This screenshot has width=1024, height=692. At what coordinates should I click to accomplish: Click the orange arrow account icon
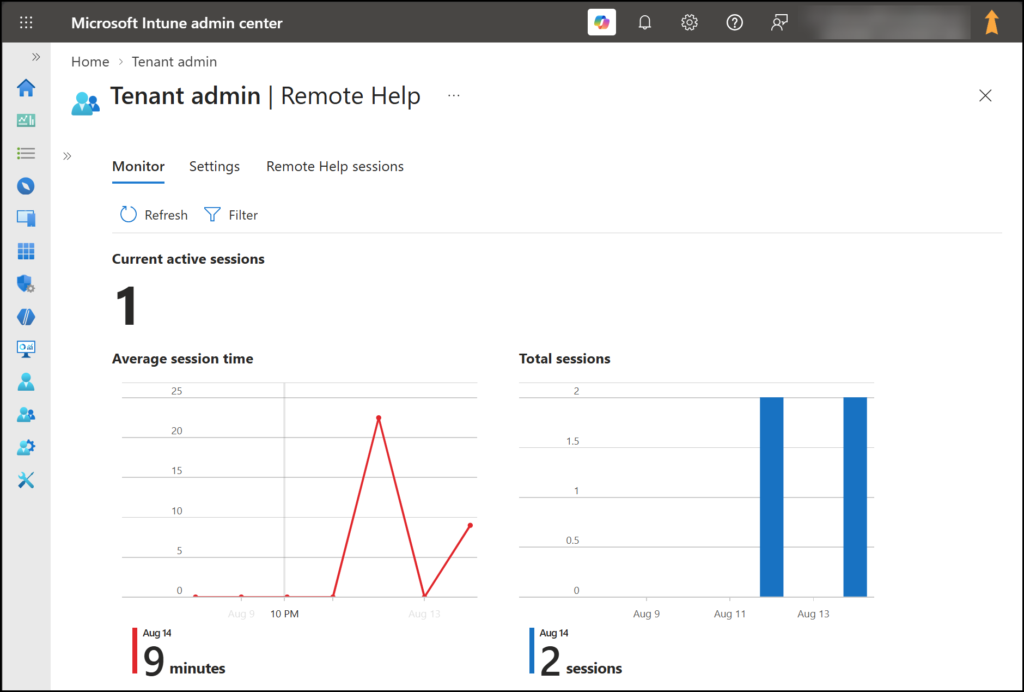tap(992, 22)
